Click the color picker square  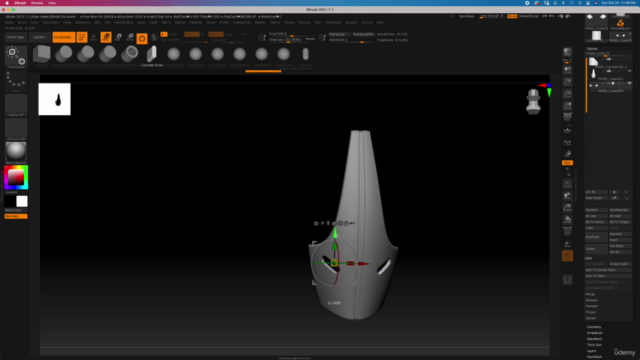click(x=16, y=178)
